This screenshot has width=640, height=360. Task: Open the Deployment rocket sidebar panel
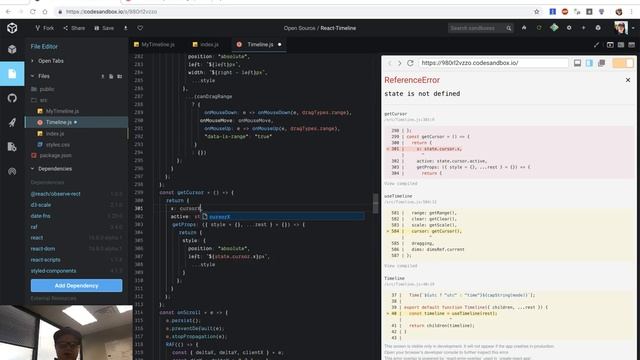(x=12, y=122)
